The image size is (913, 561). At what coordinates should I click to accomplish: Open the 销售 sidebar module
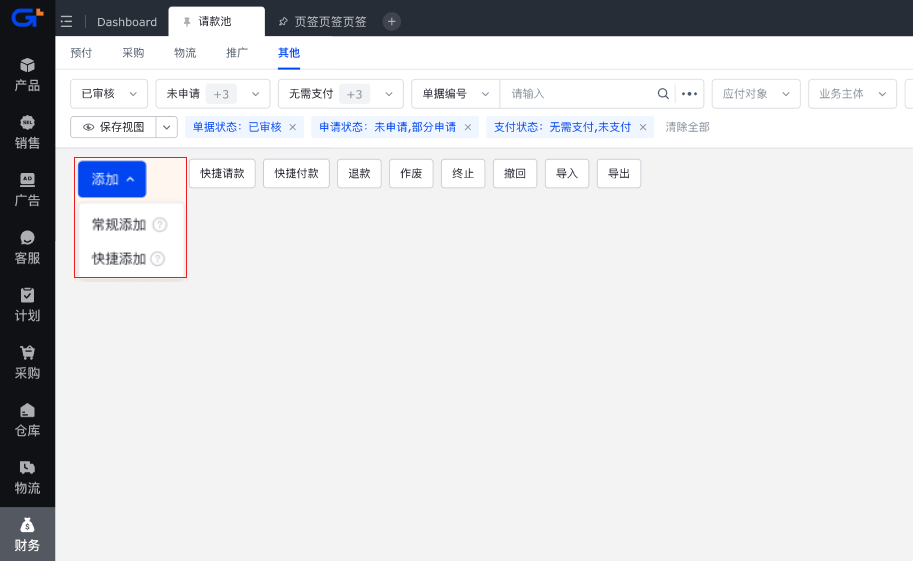[27, 132]
